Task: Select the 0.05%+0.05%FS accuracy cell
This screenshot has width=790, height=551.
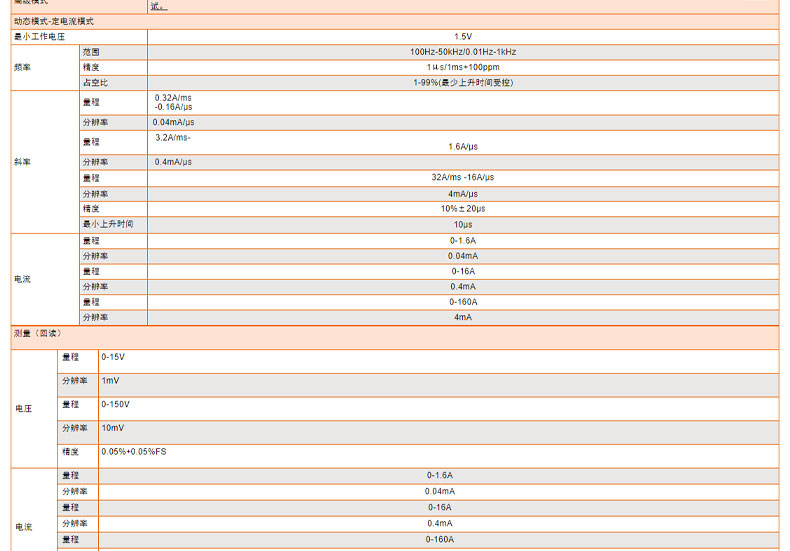Action: point(134,452)
